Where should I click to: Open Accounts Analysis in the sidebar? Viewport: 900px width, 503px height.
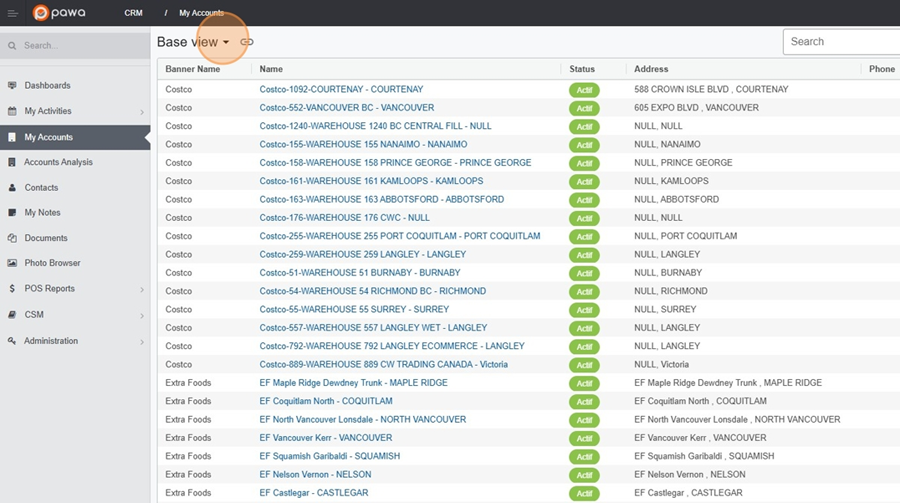(x=75, y=162)
